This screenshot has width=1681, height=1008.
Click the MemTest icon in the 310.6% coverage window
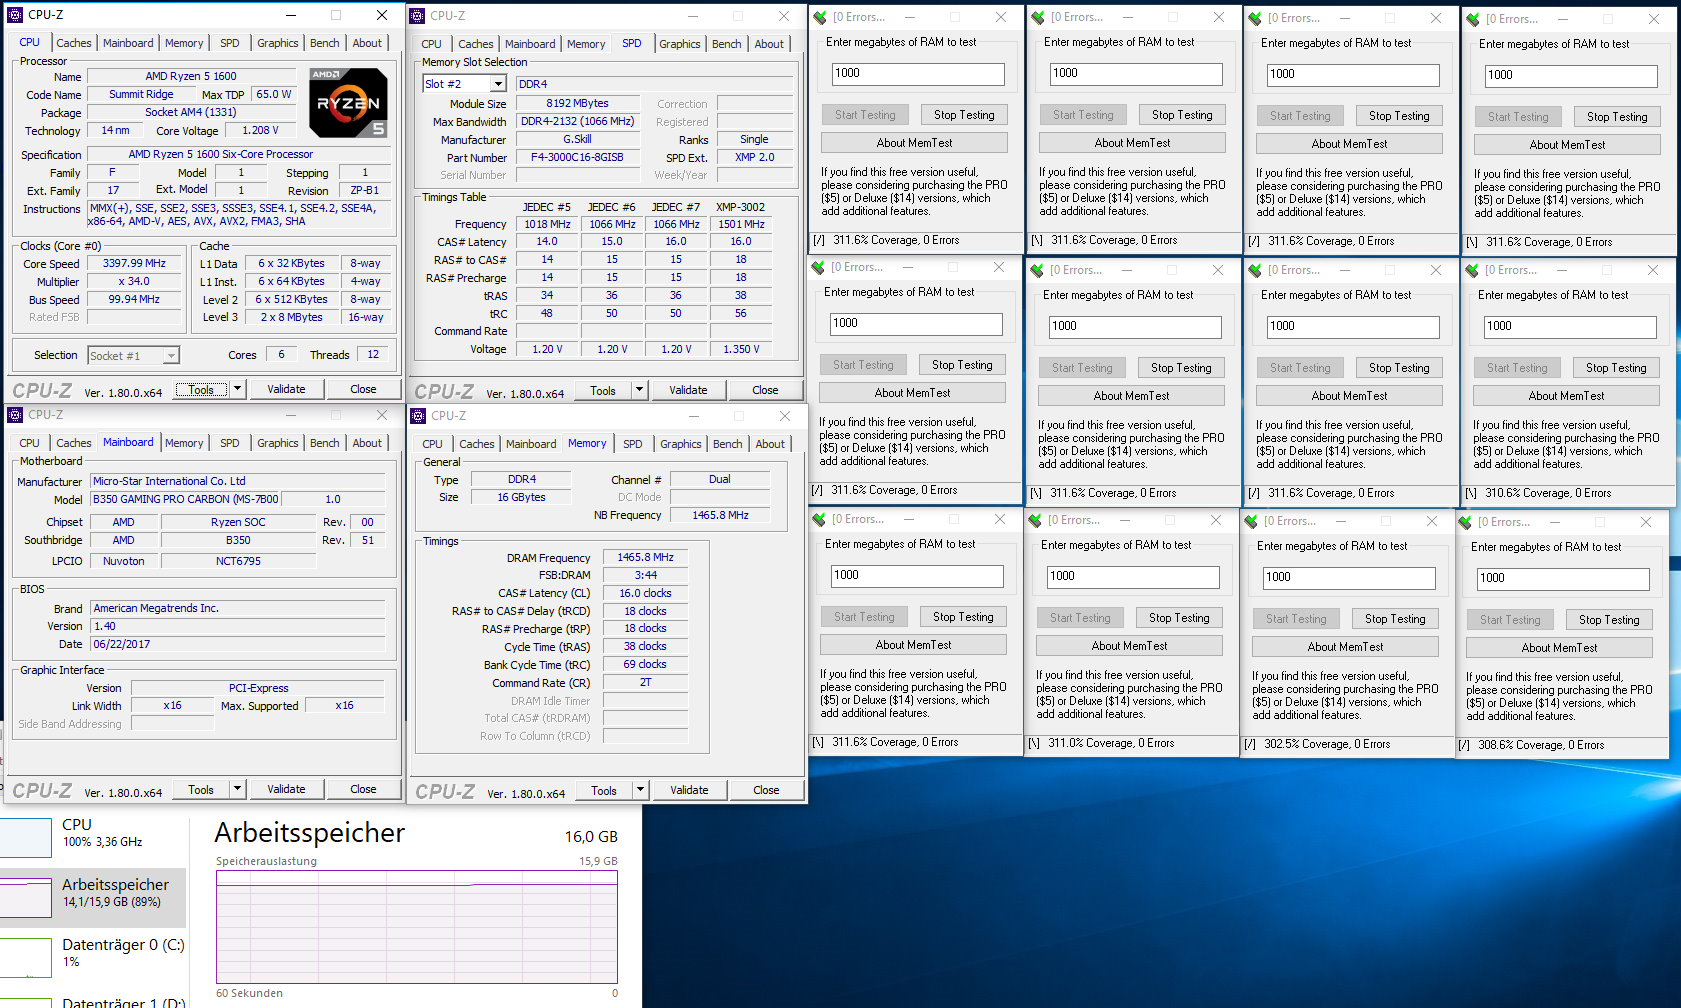[x=1472, y=270]
